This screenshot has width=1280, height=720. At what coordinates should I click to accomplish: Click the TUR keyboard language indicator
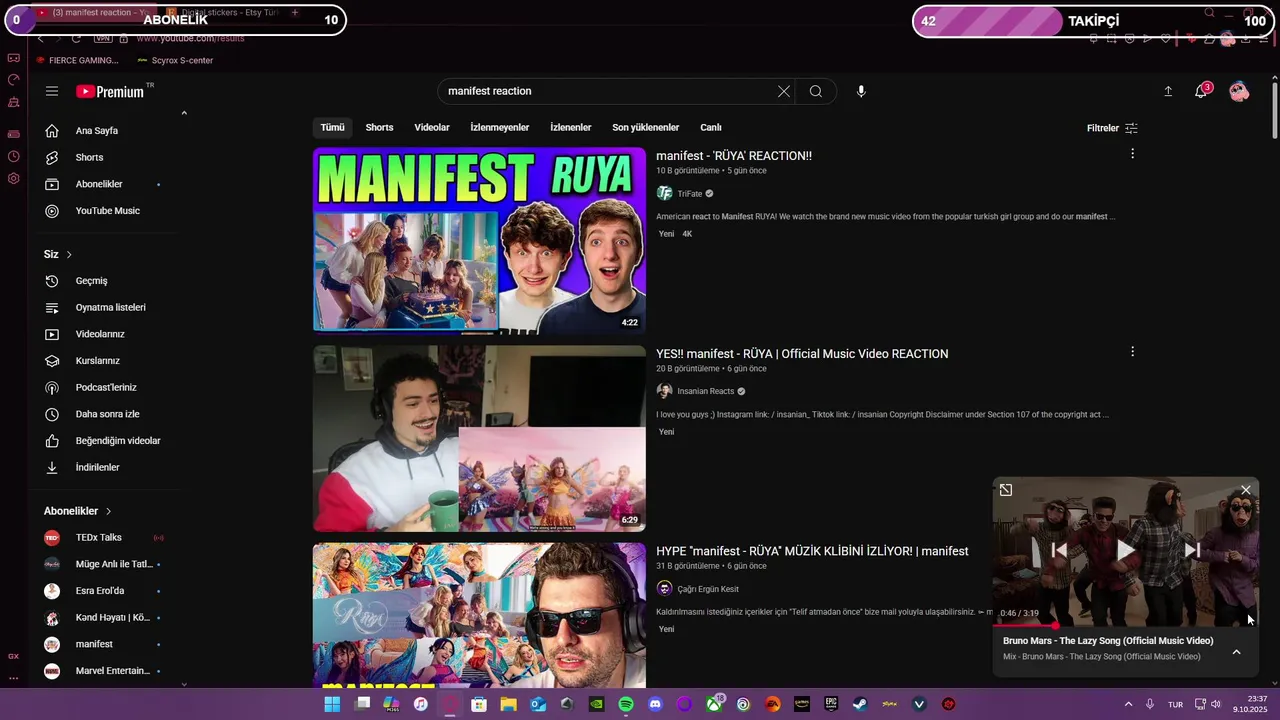tap(1176, 704)
